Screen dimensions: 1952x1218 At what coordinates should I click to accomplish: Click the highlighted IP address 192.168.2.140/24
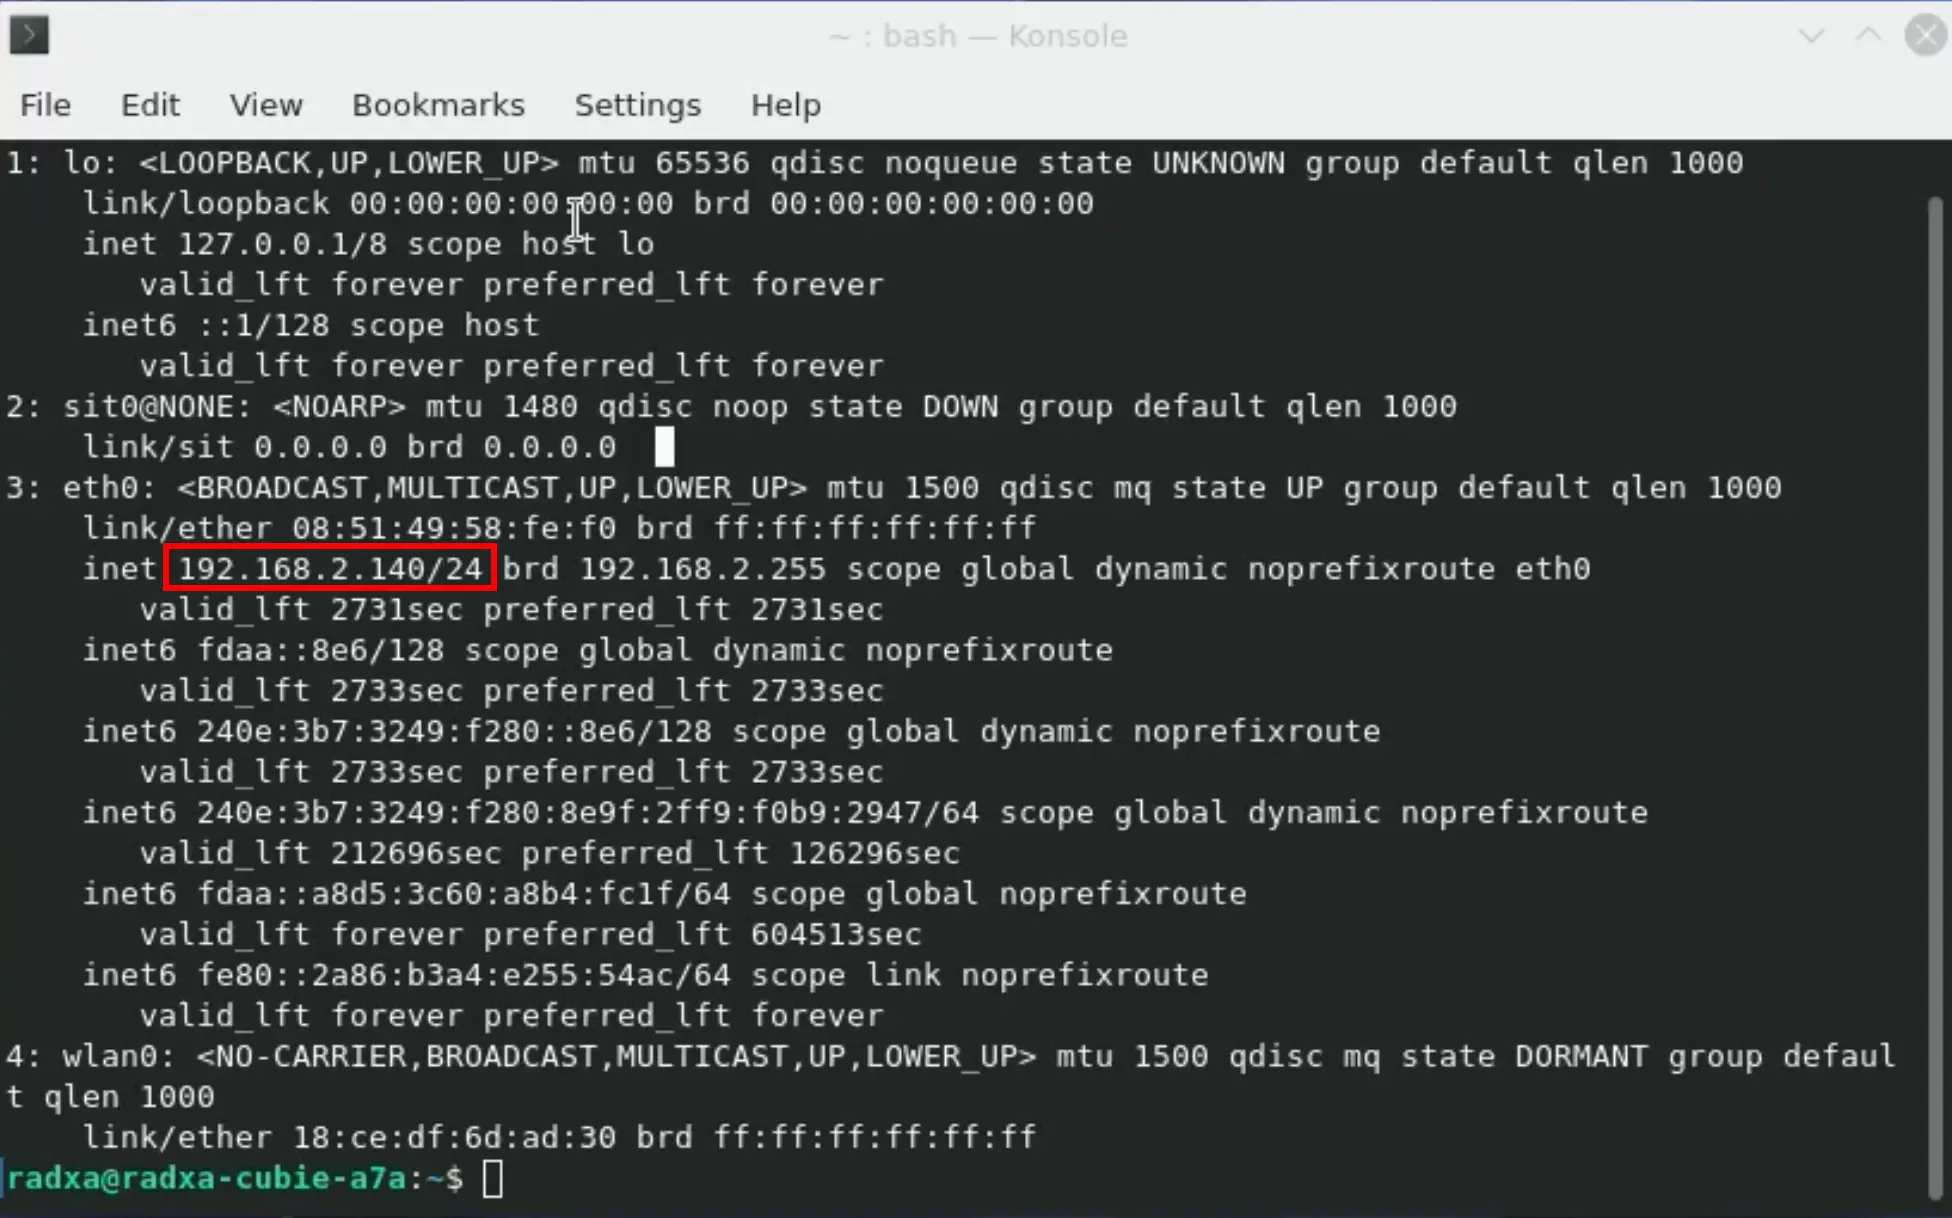(330, 568)
